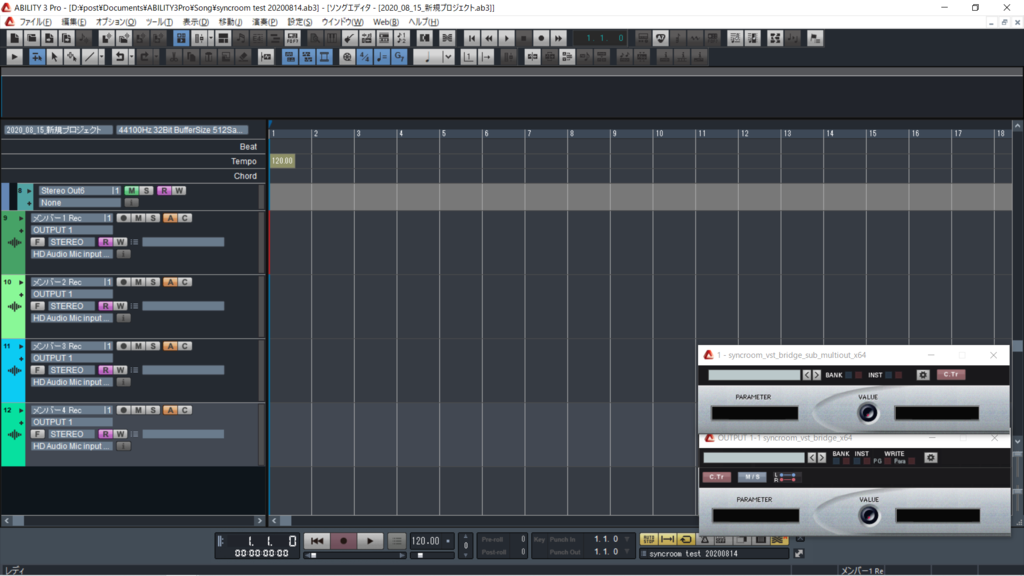
Task: Click the save file toolbar icon
Action: pos(49,39)
